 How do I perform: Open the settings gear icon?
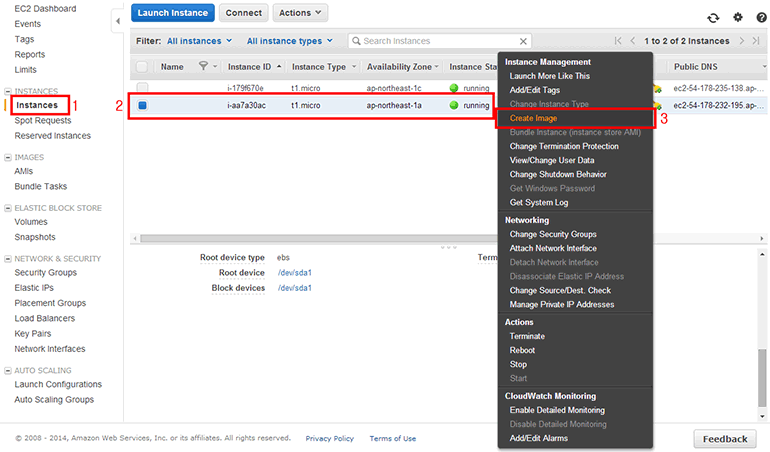738,17
